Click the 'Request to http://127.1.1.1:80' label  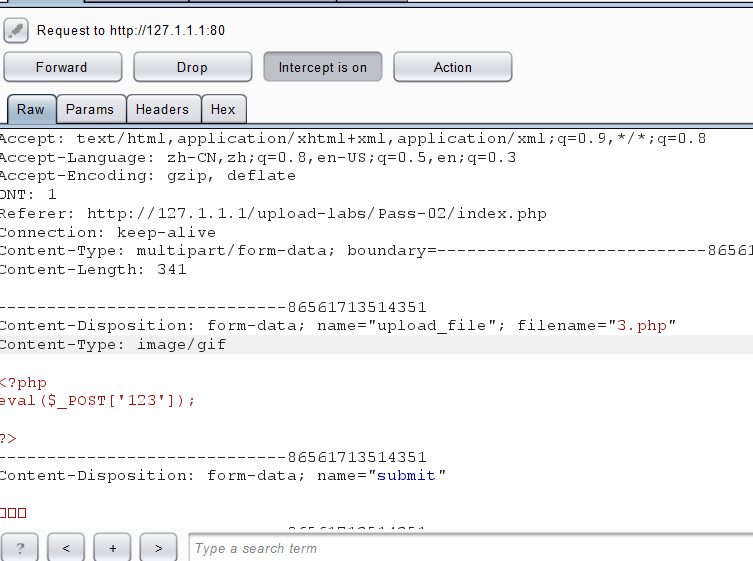click(131, 31)
